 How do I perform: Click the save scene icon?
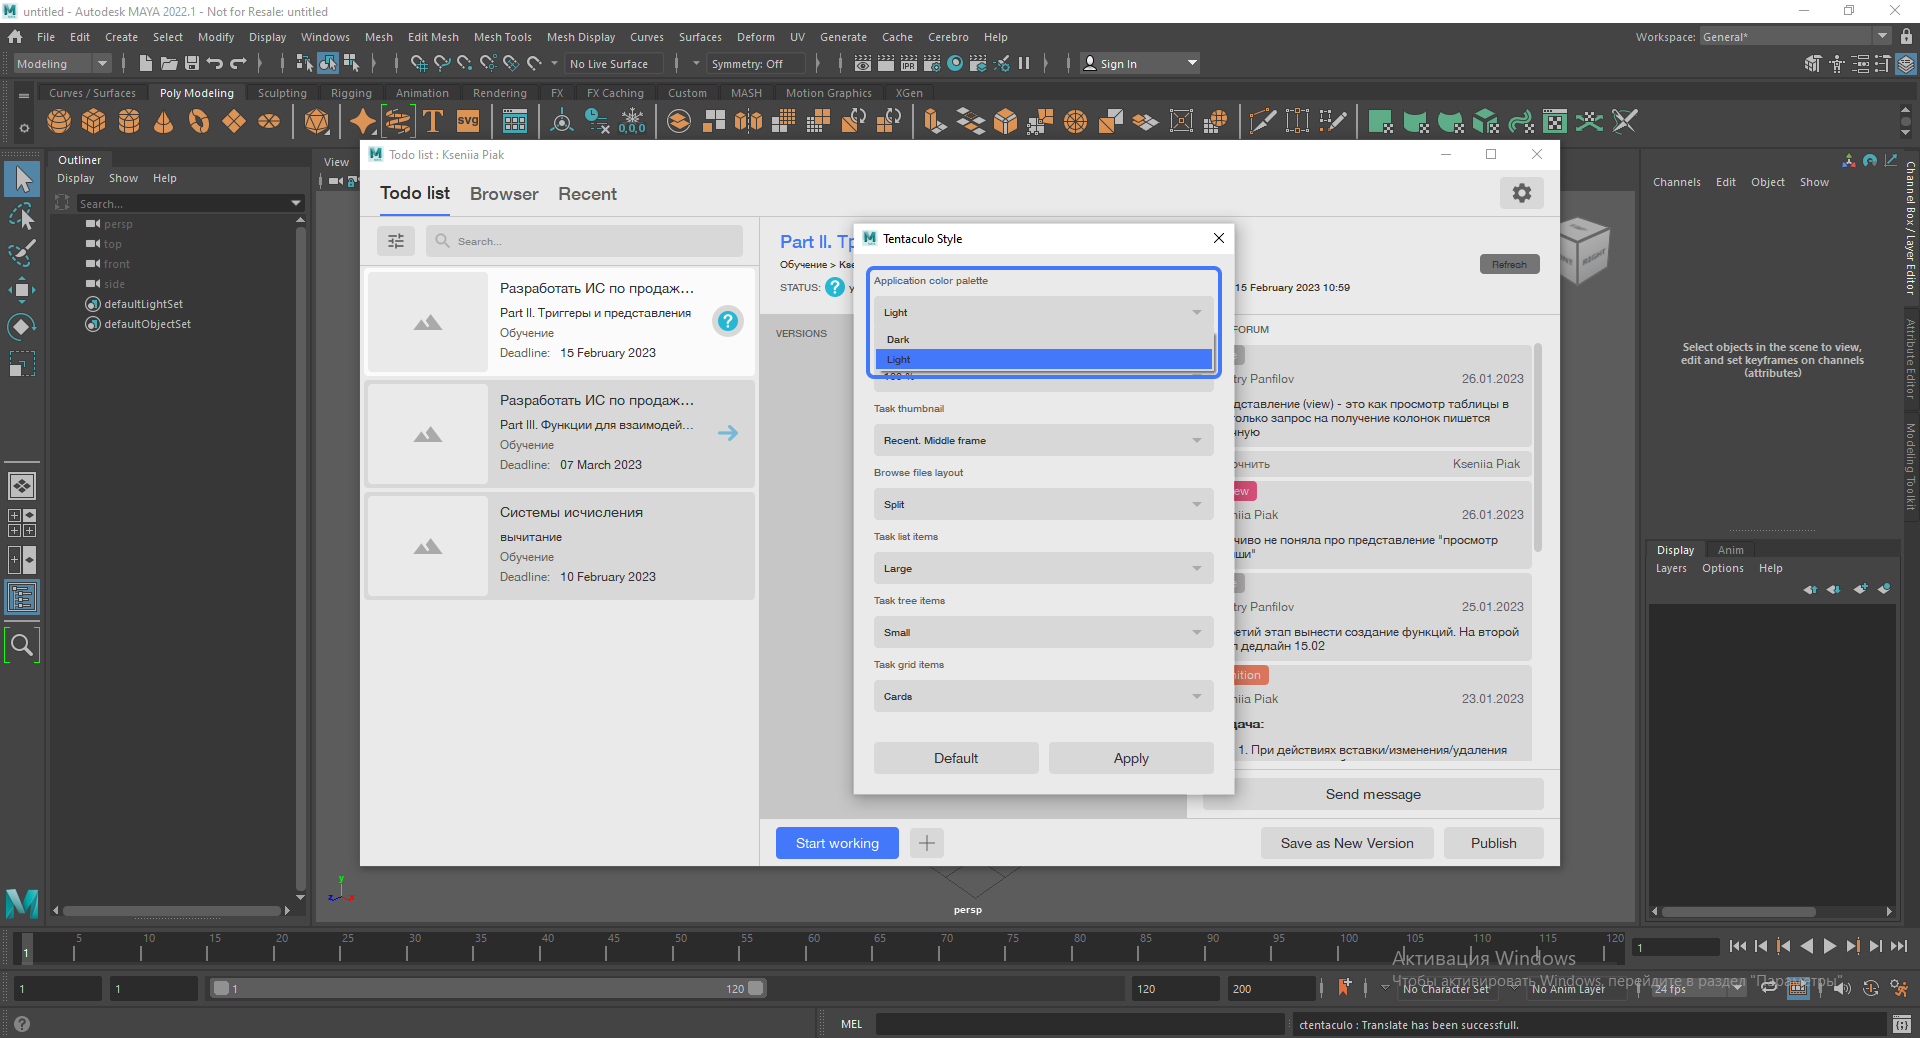[192, 63]
